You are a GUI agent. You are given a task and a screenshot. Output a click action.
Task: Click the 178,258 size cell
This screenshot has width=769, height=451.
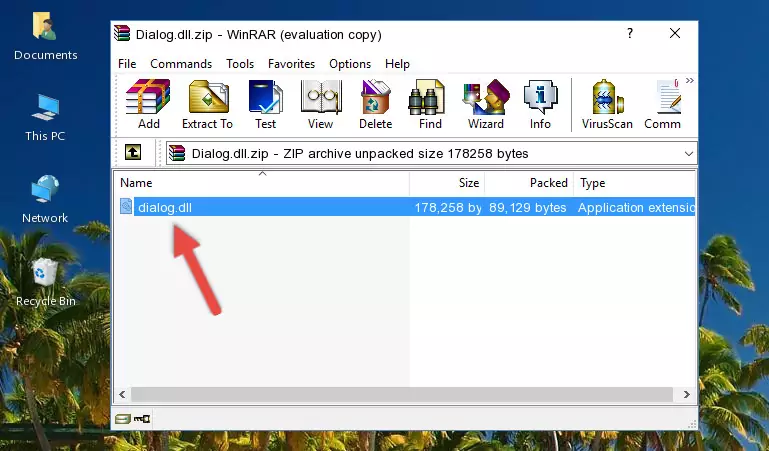(x=448, y=207)
